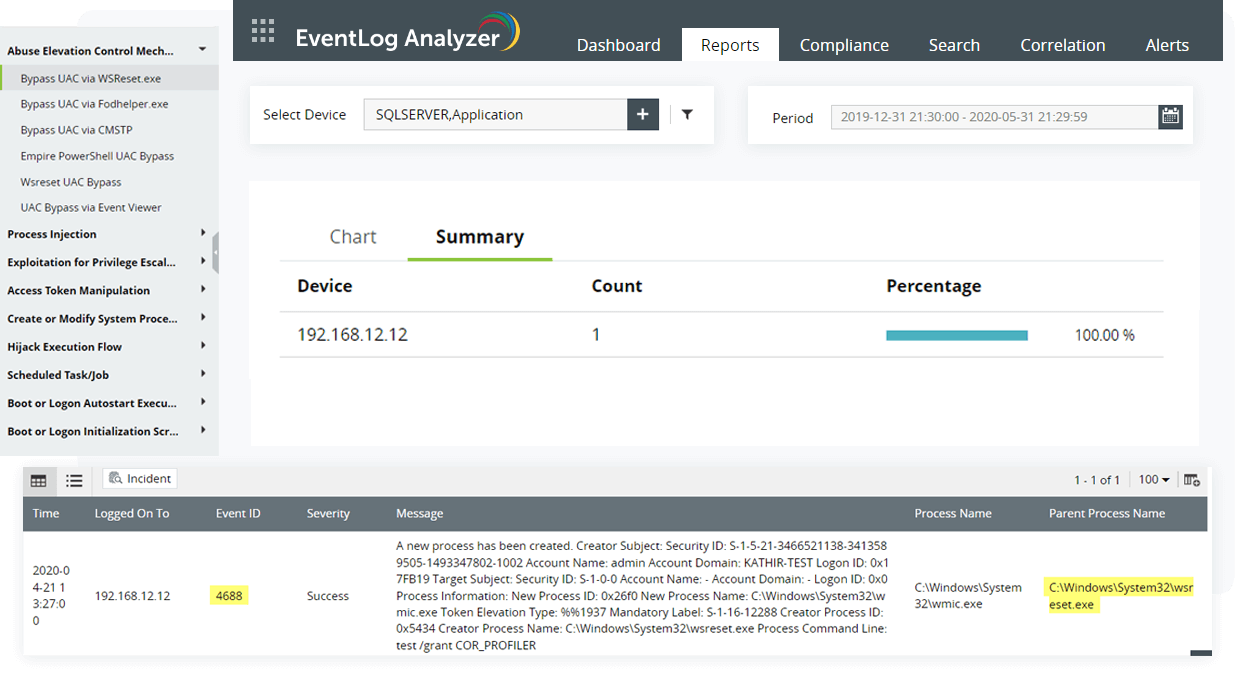This screenshot has width=1235, height=673.
Task: Open the 100 rows-per-page dropdown
Action: 1154,480
